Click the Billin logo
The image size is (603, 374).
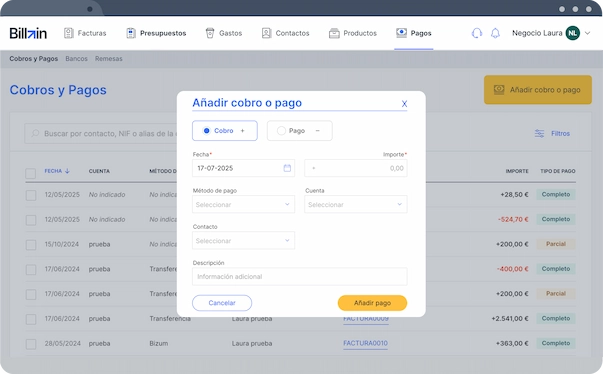tap(28, 33)
